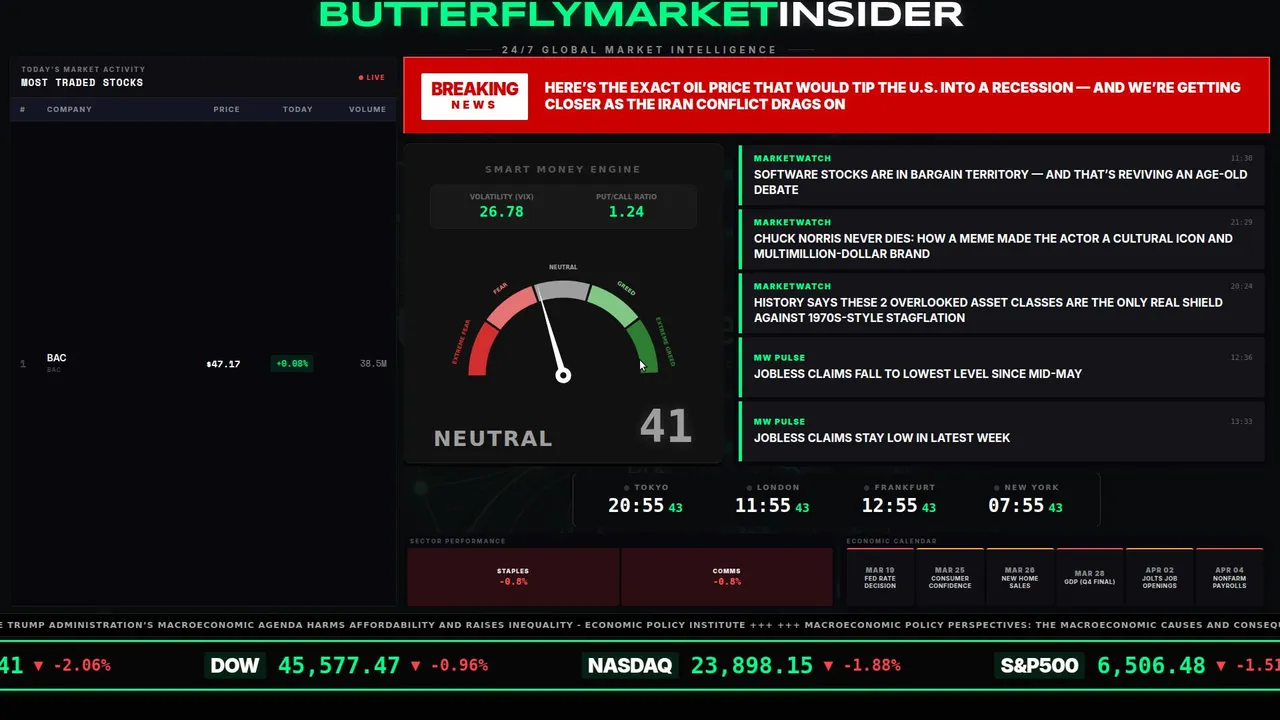Click the PRICE column header
Image resolution: width=1280 pixels, height=720 pixels.
pos(226,109)
